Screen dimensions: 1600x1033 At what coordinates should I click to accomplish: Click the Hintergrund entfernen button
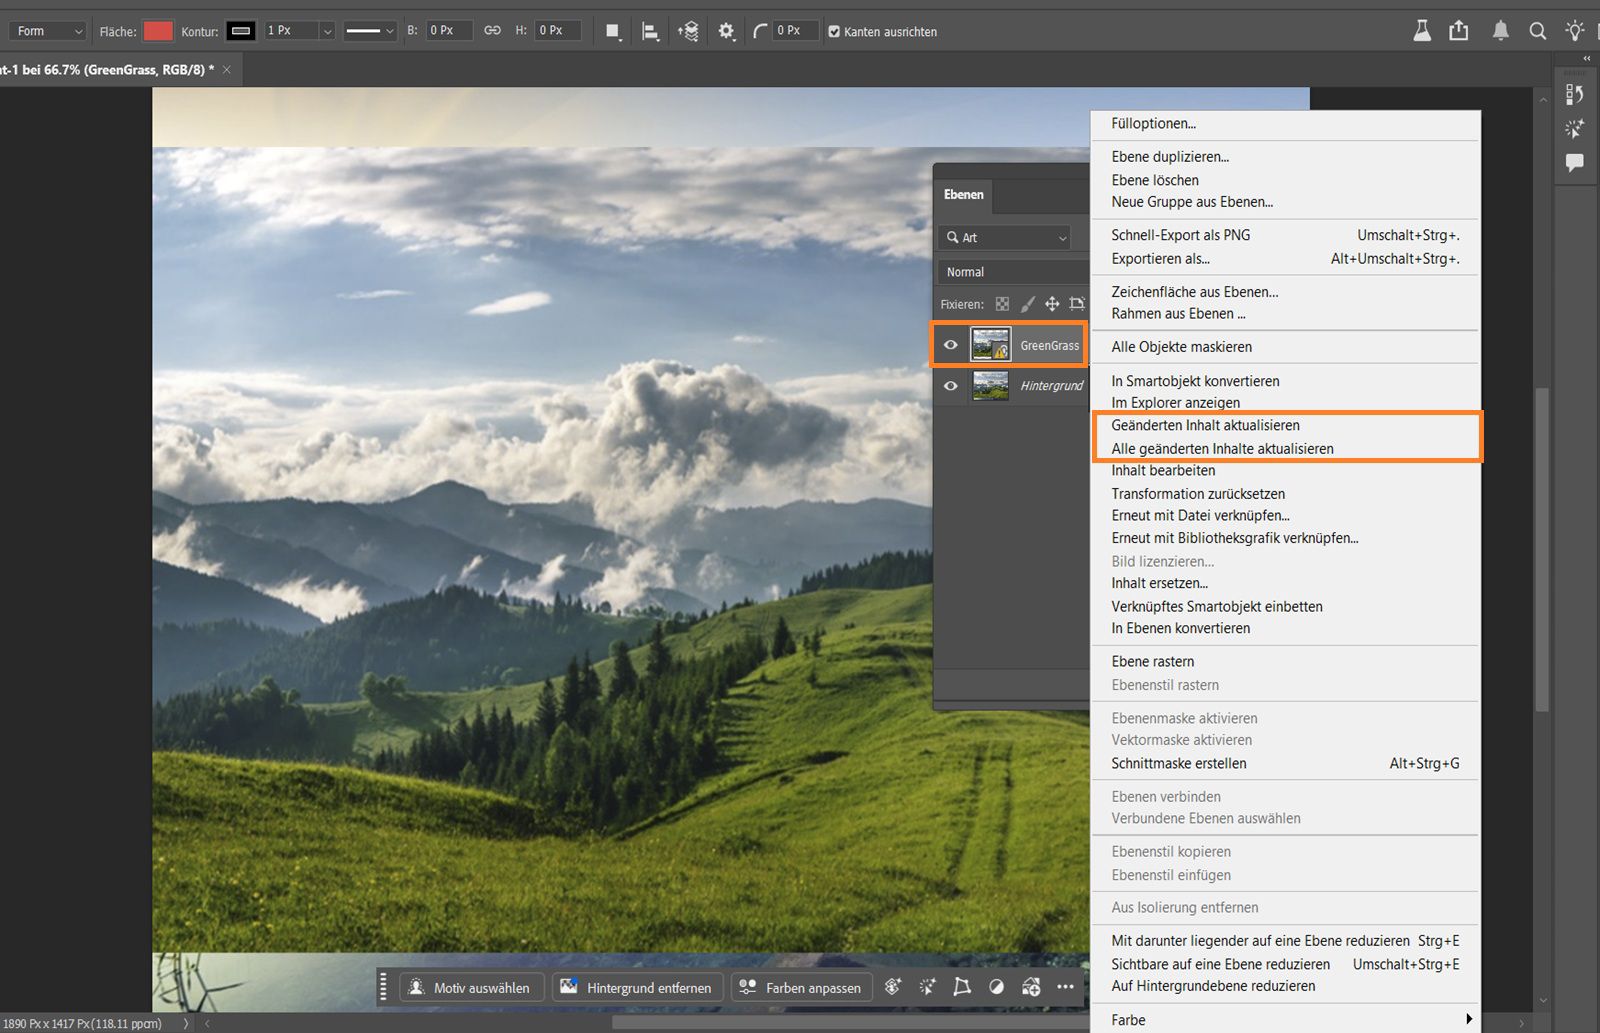(x=636, y=987)
